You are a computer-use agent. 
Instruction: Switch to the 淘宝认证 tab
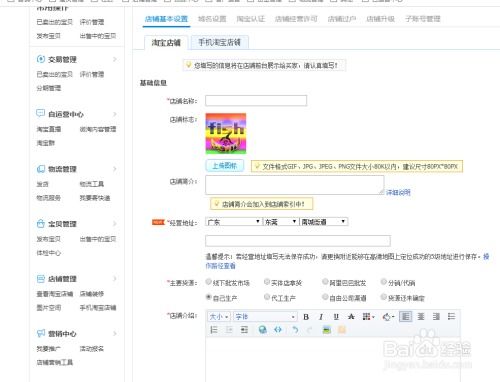coord(251,19)
